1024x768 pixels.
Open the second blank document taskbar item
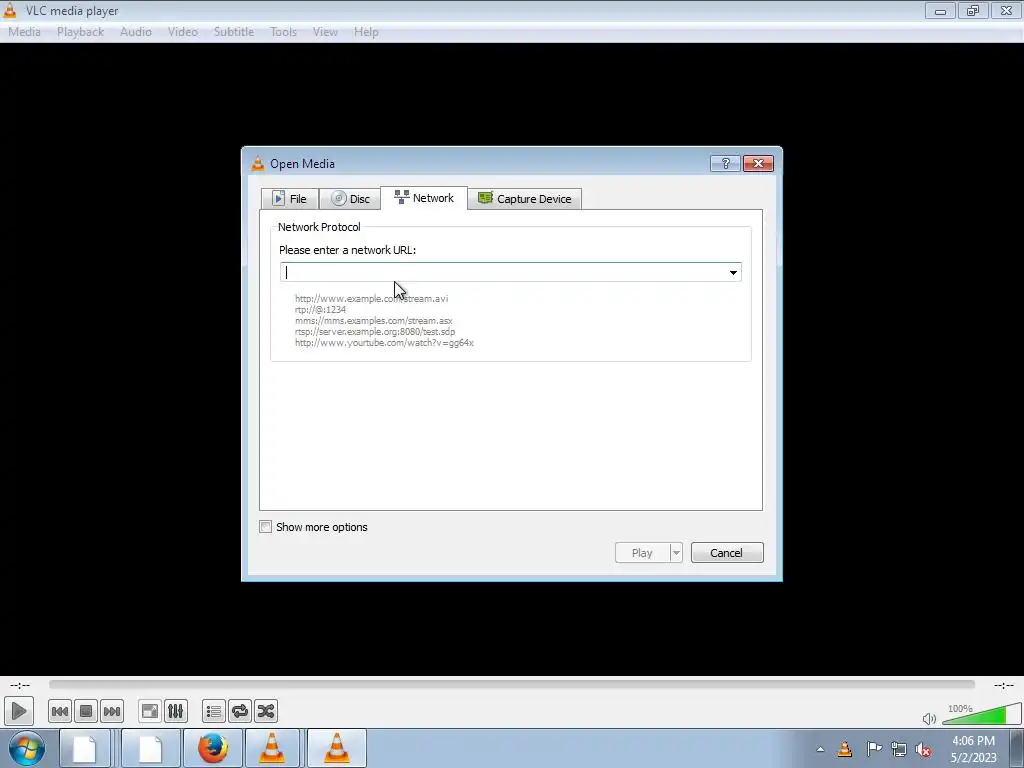click(151, 748)
